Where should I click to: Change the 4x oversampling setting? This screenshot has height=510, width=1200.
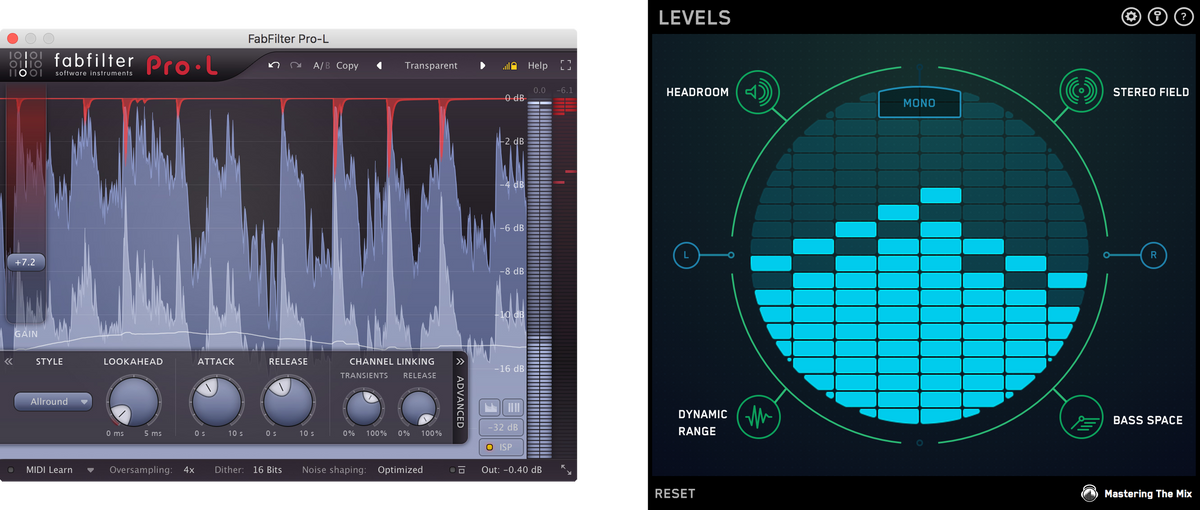[189, 470]
